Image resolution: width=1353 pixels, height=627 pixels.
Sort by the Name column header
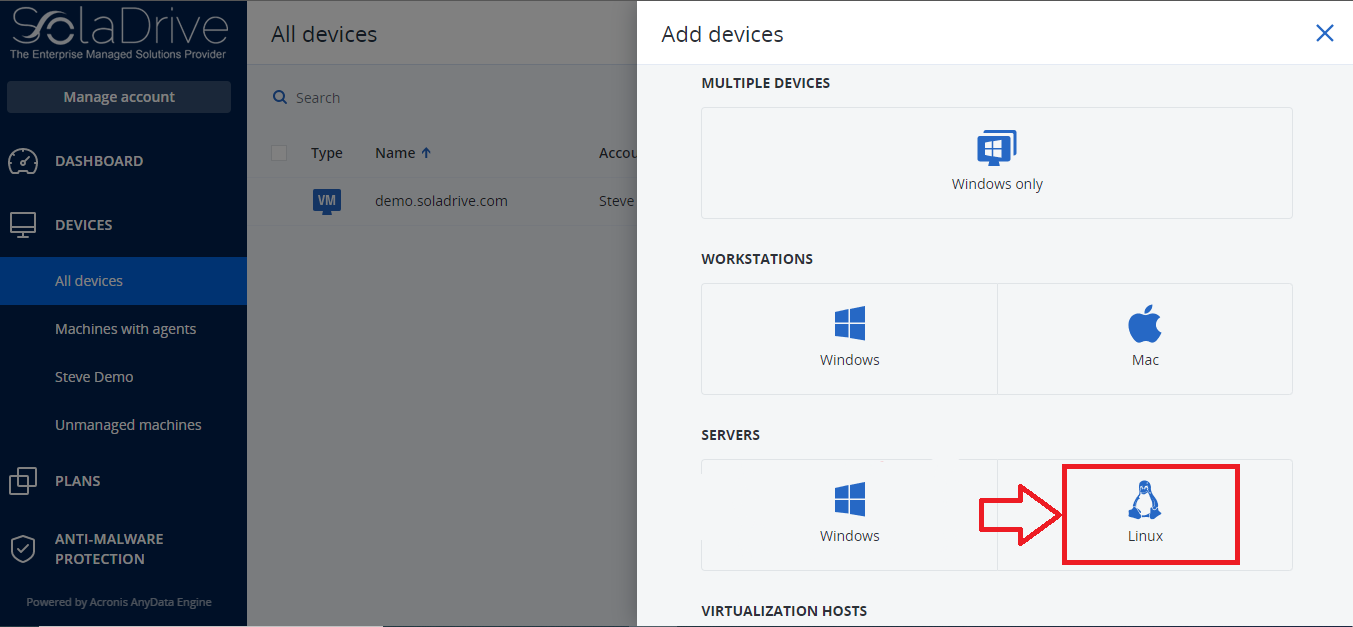395,153
